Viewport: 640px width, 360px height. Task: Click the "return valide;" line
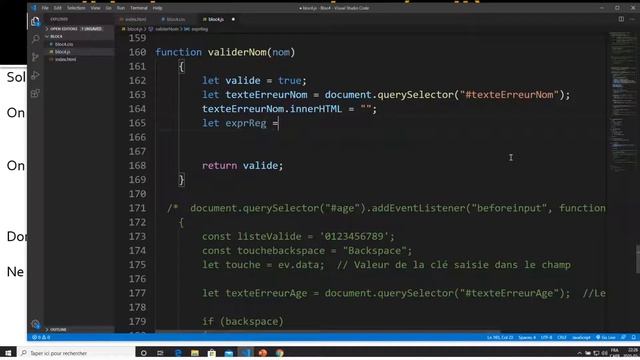tap(242, 165)
